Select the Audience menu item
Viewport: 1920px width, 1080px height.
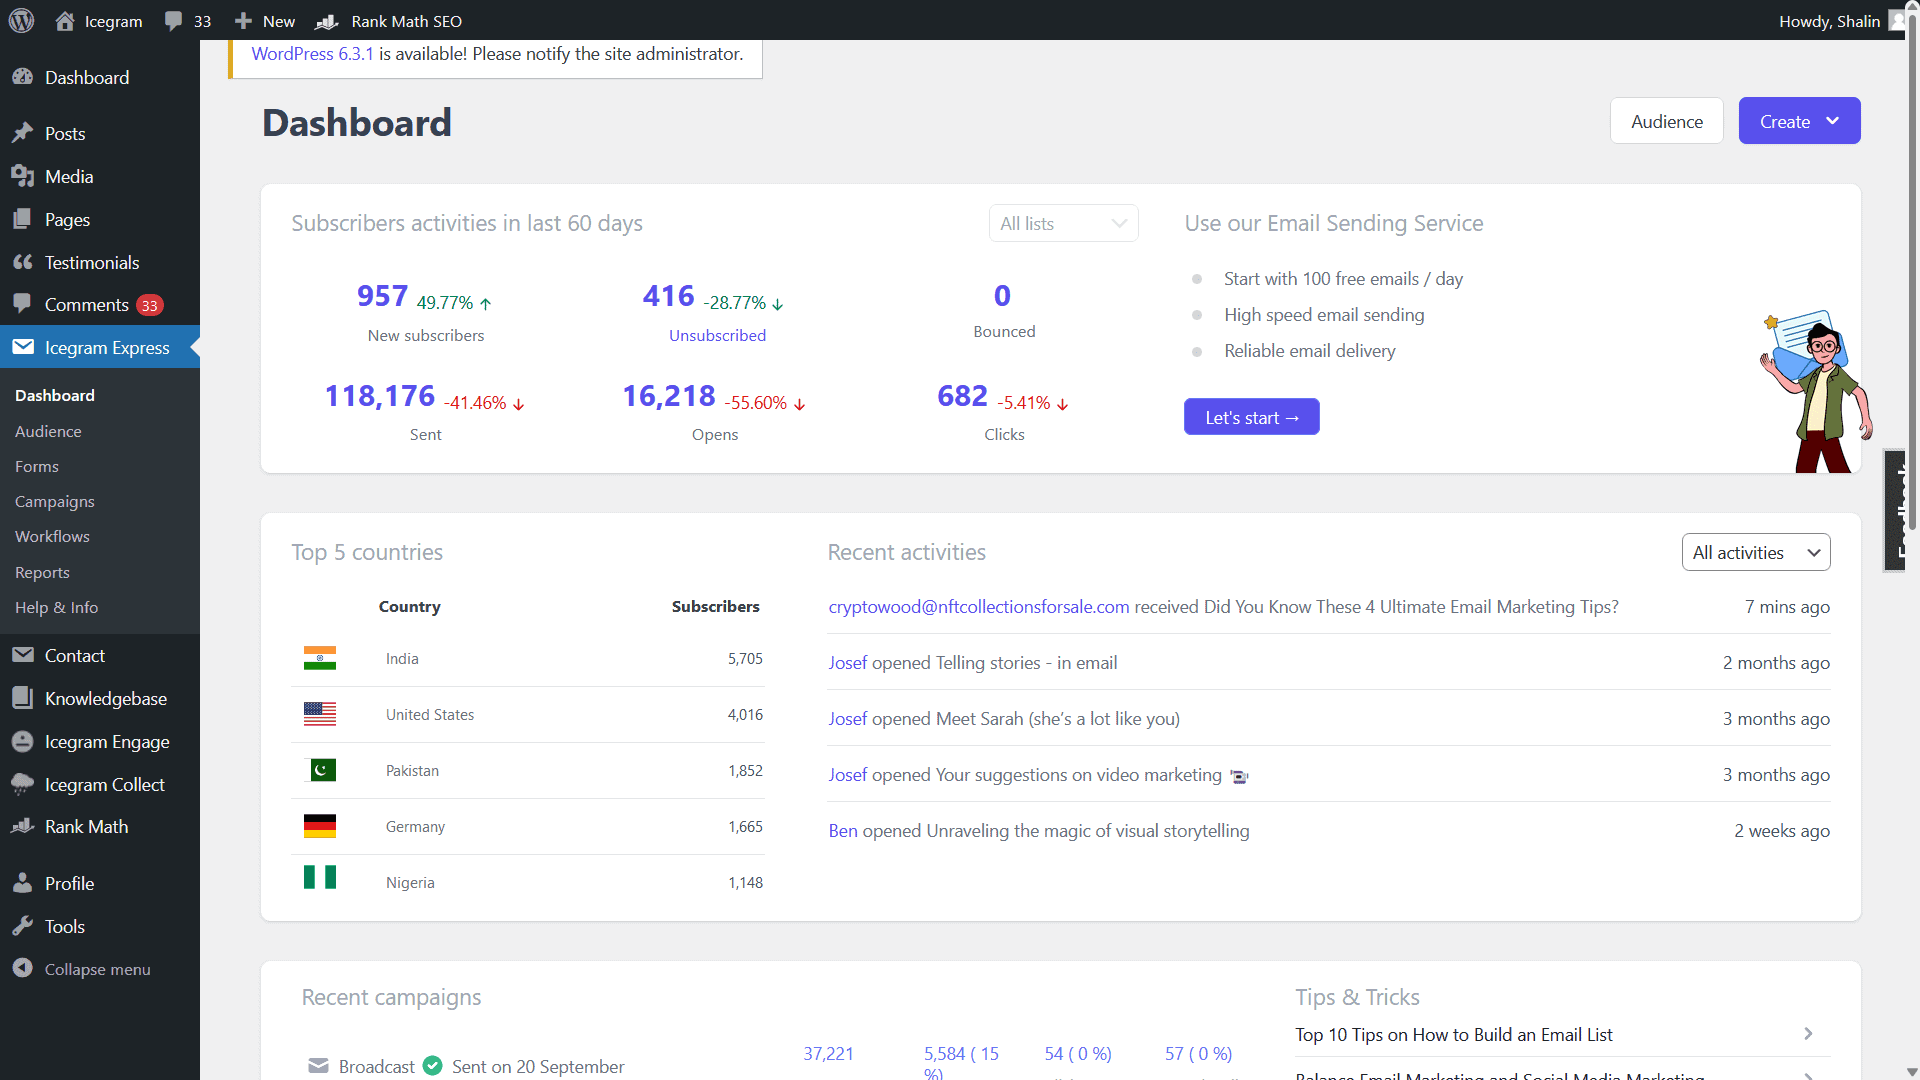[47, 430]
